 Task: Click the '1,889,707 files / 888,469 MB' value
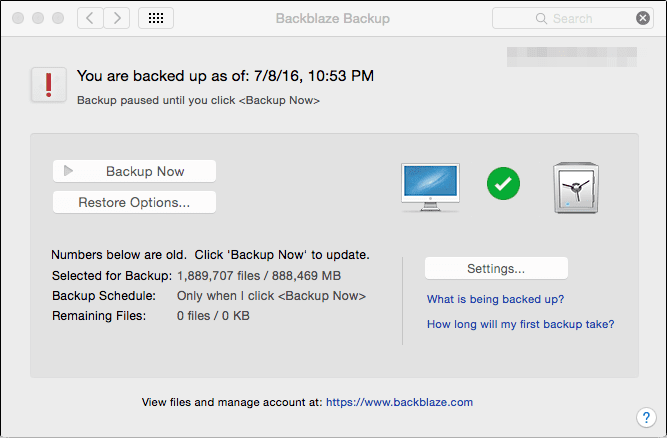tap(259, 276)
